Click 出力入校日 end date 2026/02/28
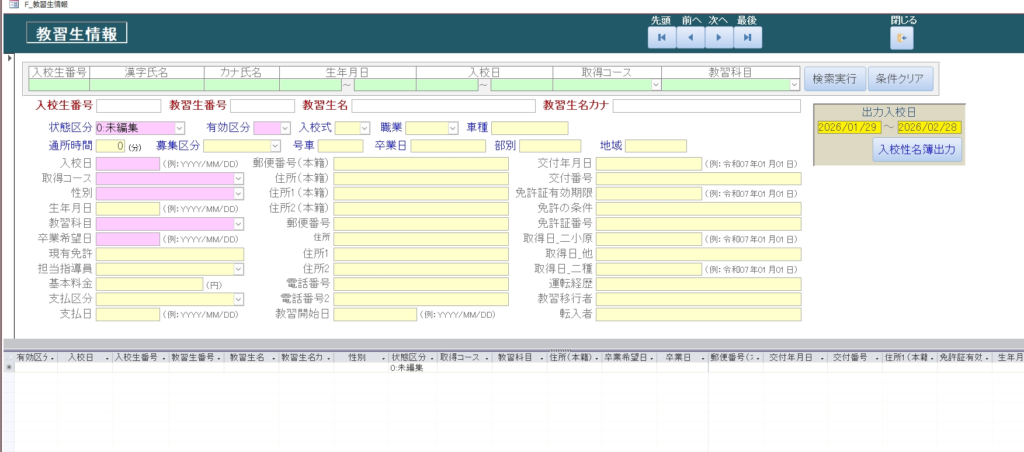This screenshot has width=1024, height=452. point(929,127)
